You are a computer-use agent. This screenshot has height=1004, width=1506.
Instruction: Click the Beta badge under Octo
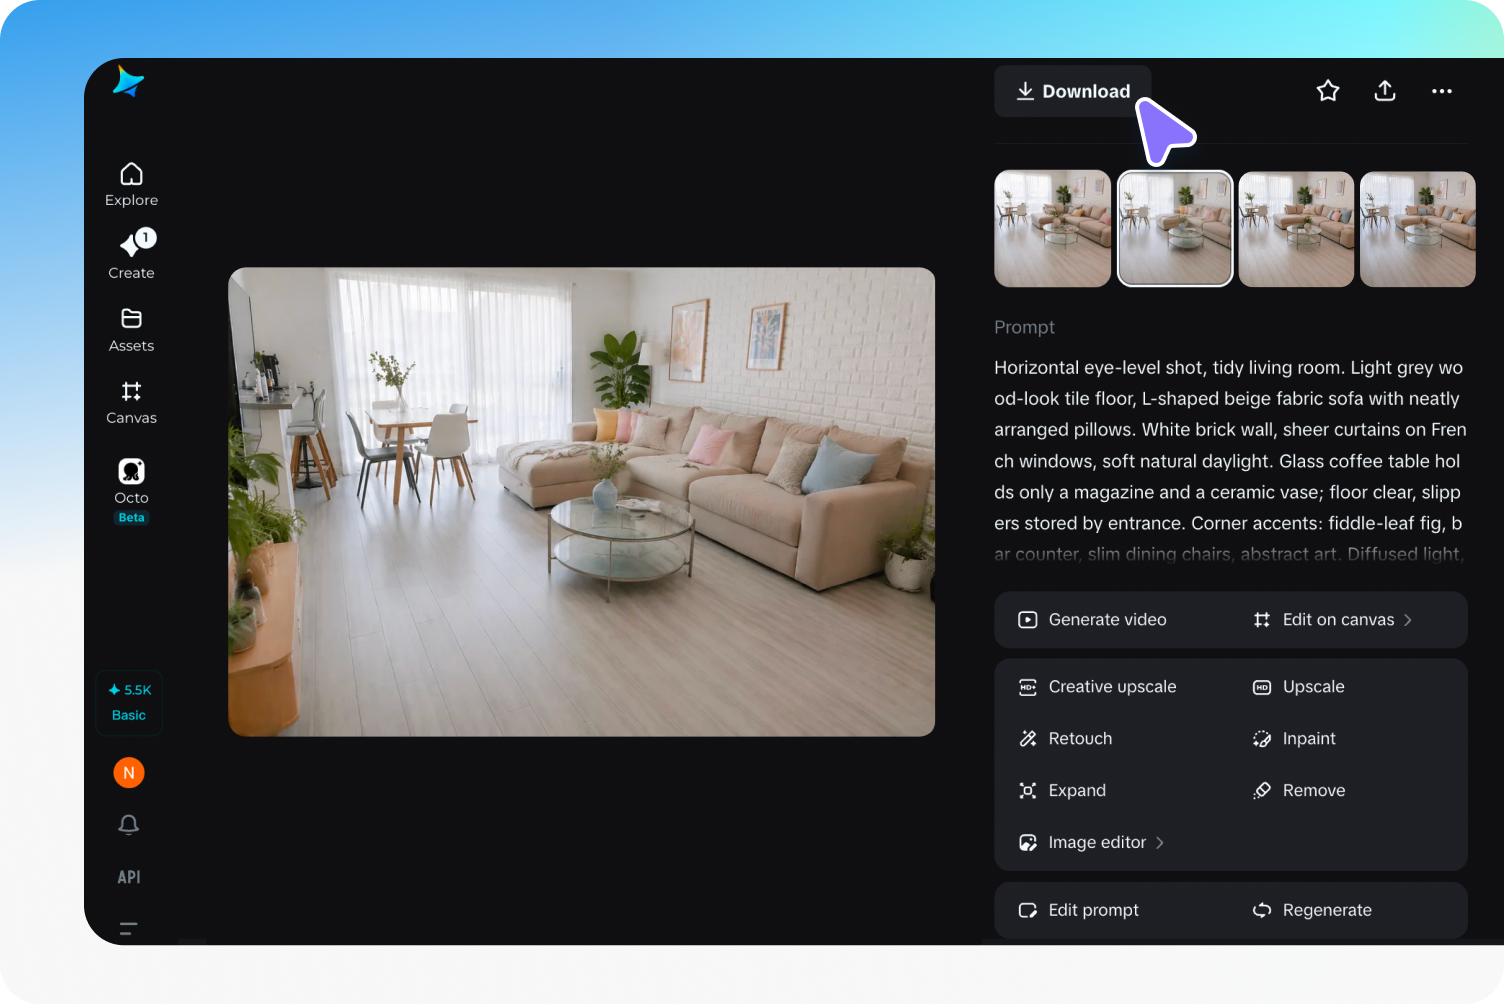click(131, 518)
